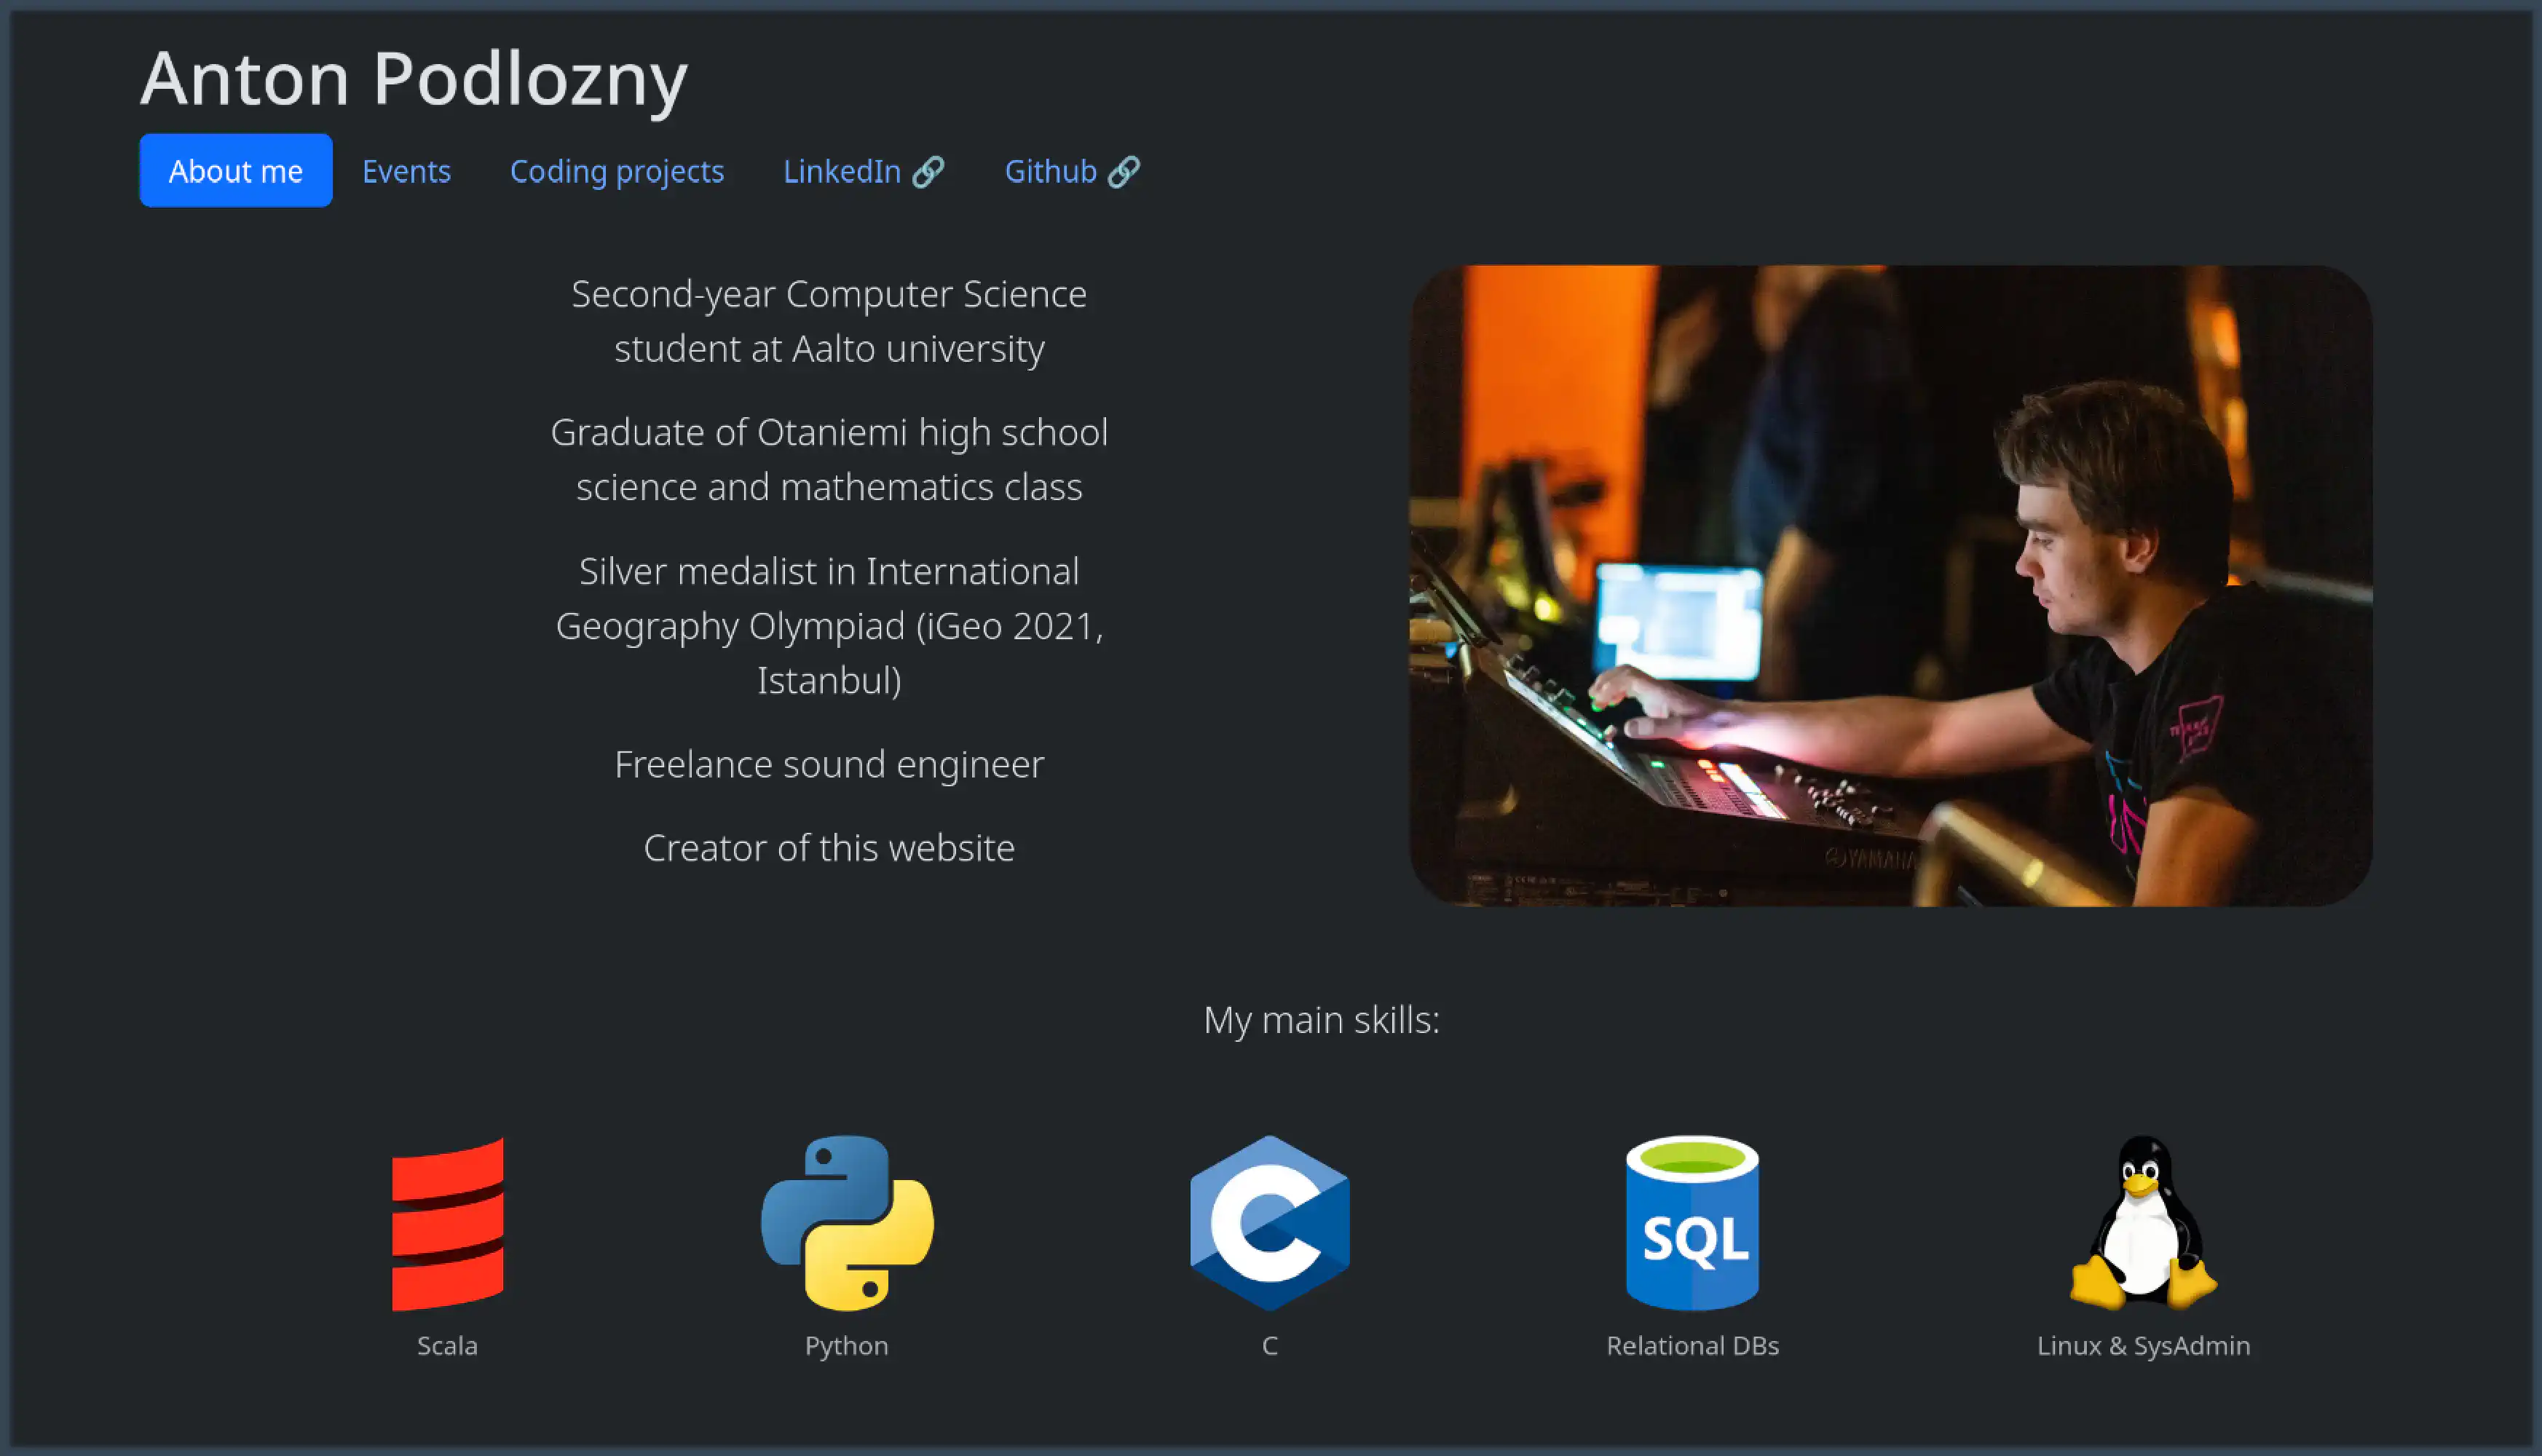The height and width of the screenshot is (1456, 2542).
Task: Visit the Github link
Action: 1050,171
